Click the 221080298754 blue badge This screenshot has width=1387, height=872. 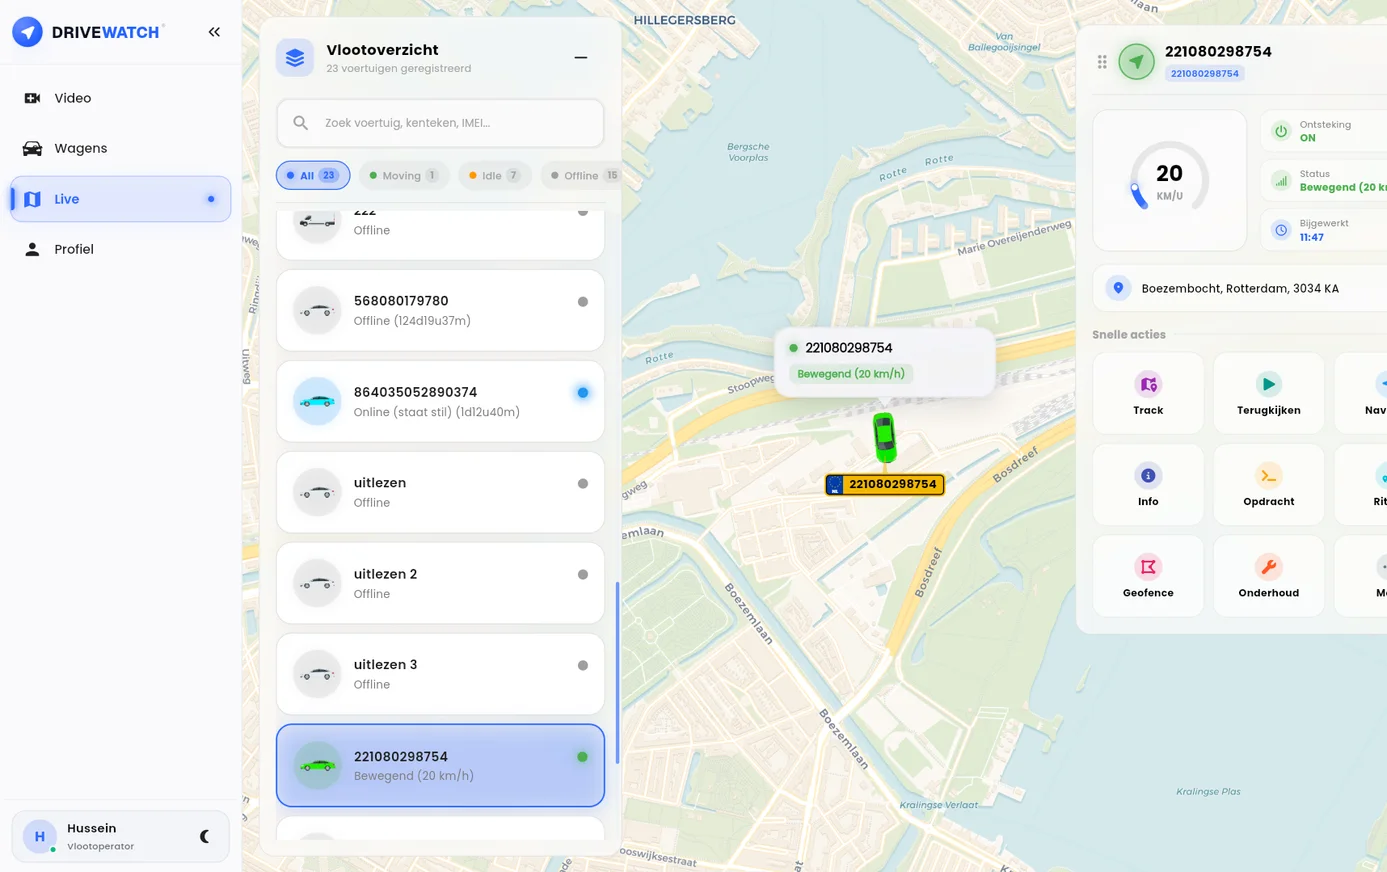pyautogui.click(x=1205, y=73)
